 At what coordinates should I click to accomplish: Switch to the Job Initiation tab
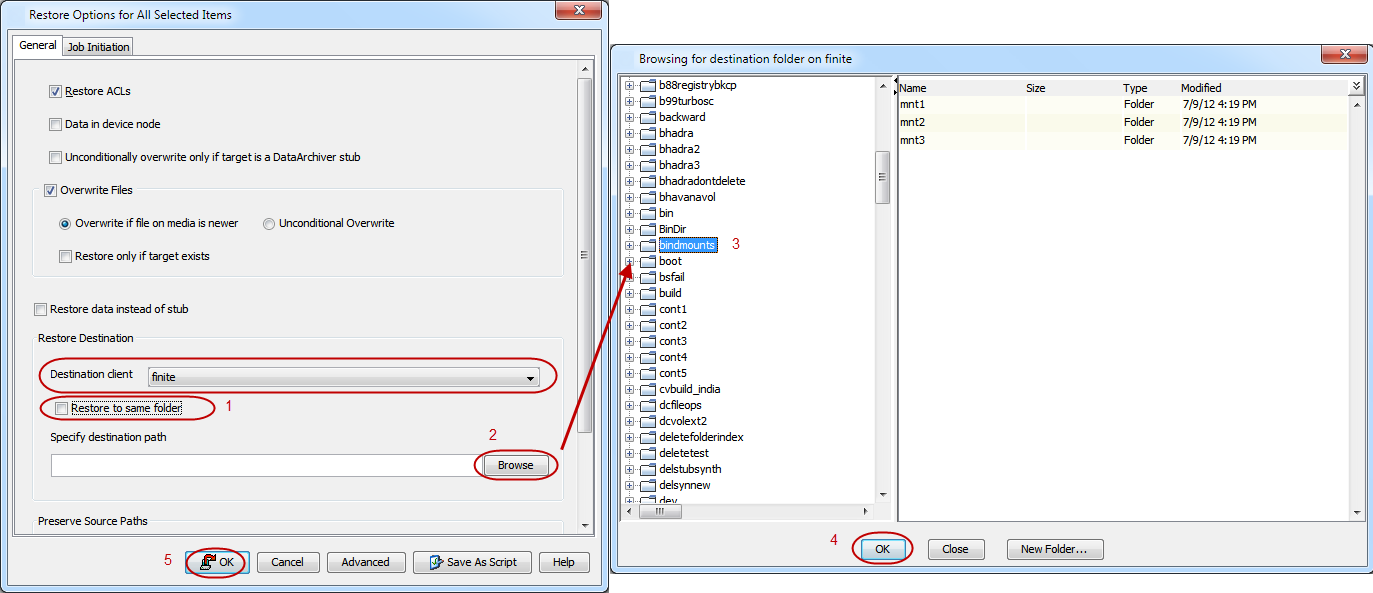pos(97,45)
